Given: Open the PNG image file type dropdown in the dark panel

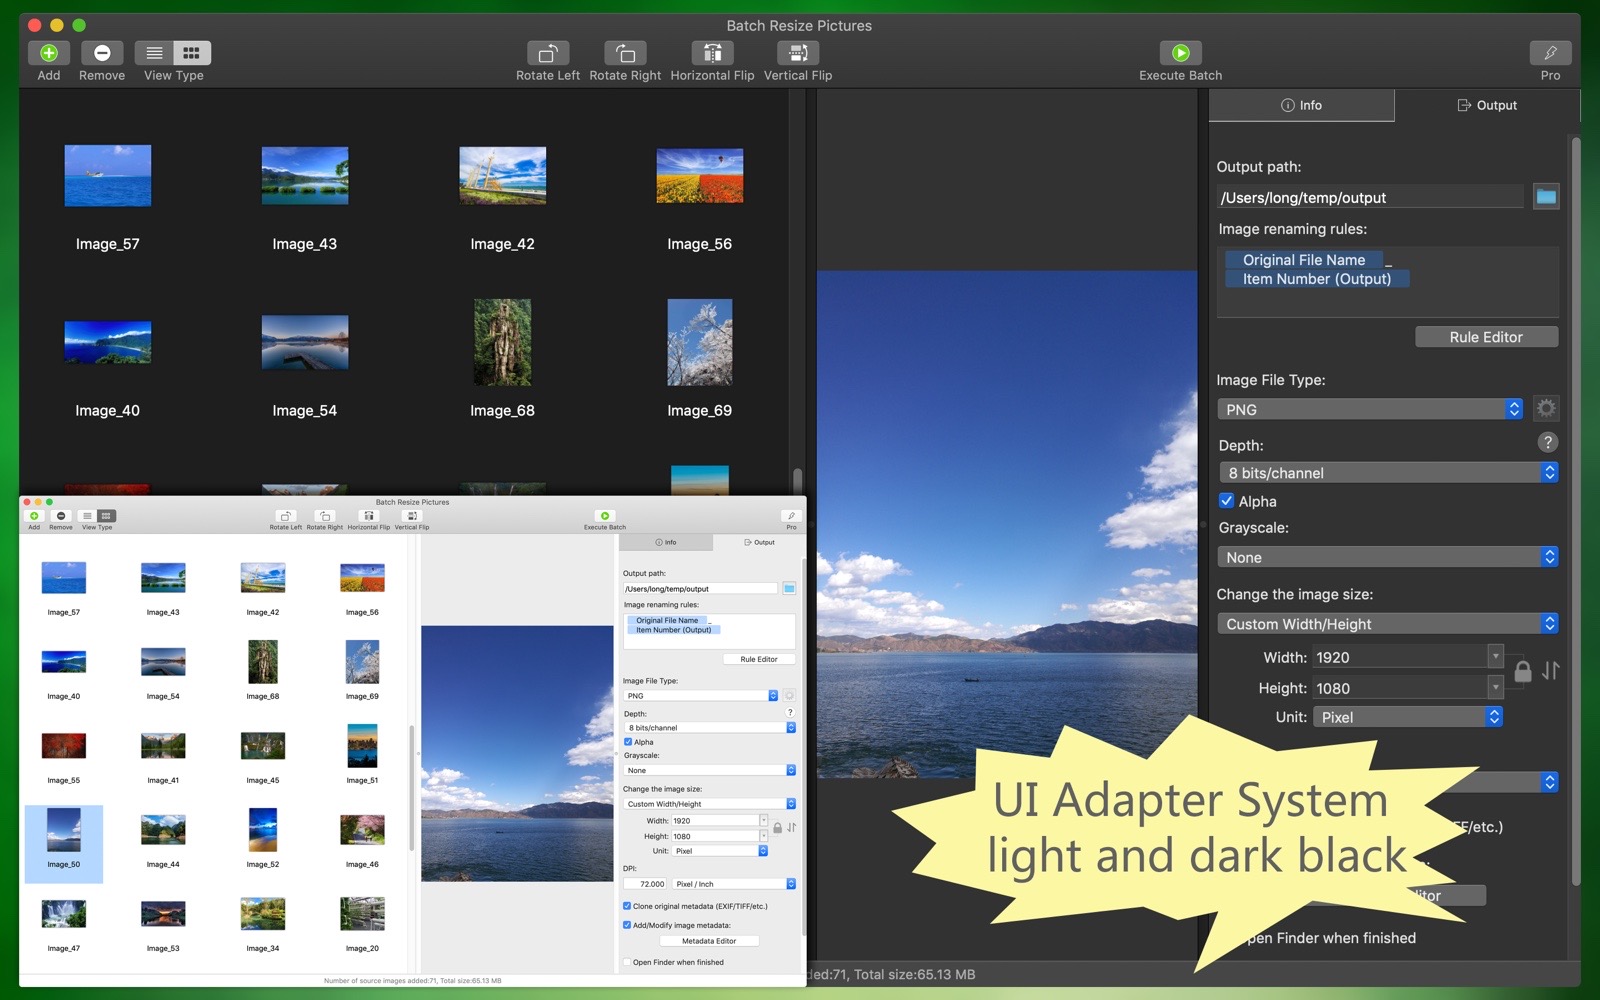Looking at the screenshot, I should pyautogui.click(x=1369, y=409).
